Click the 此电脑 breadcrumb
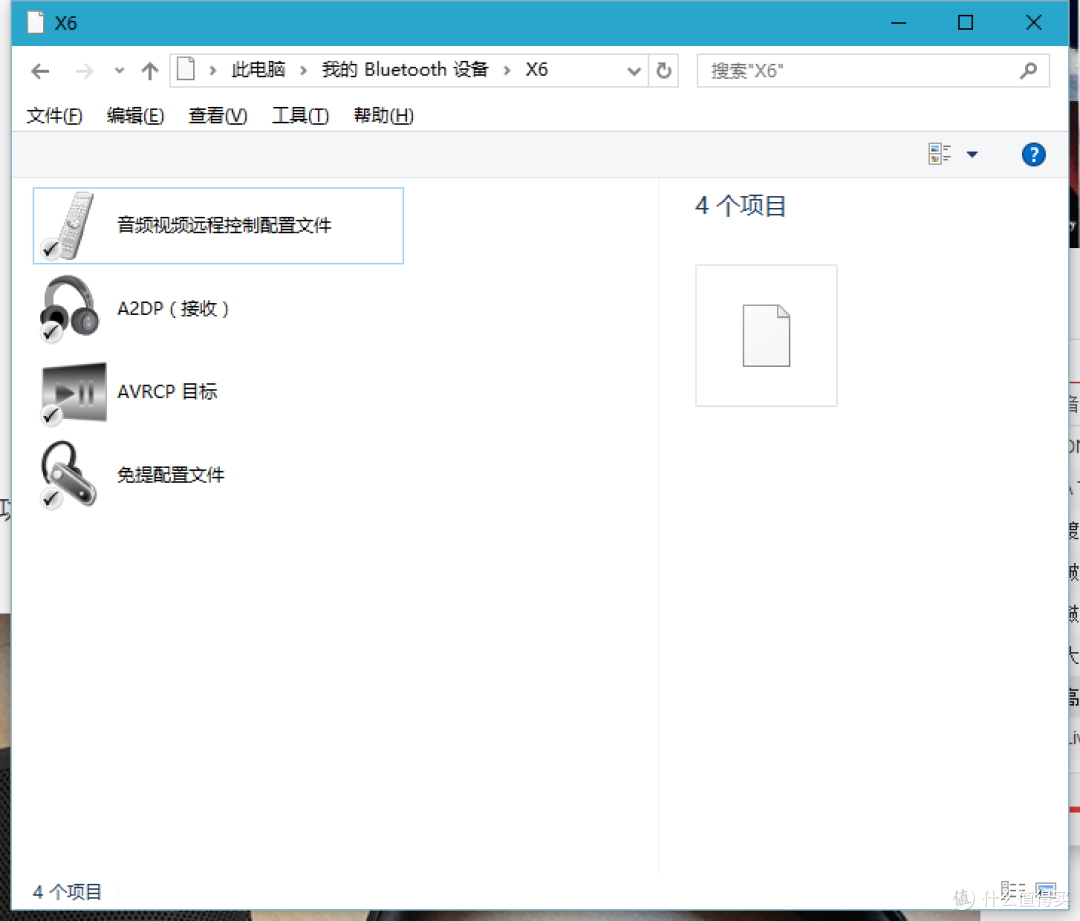Image resolution: width=1080 pixels, height=921 pixels. tap(258, 70)
